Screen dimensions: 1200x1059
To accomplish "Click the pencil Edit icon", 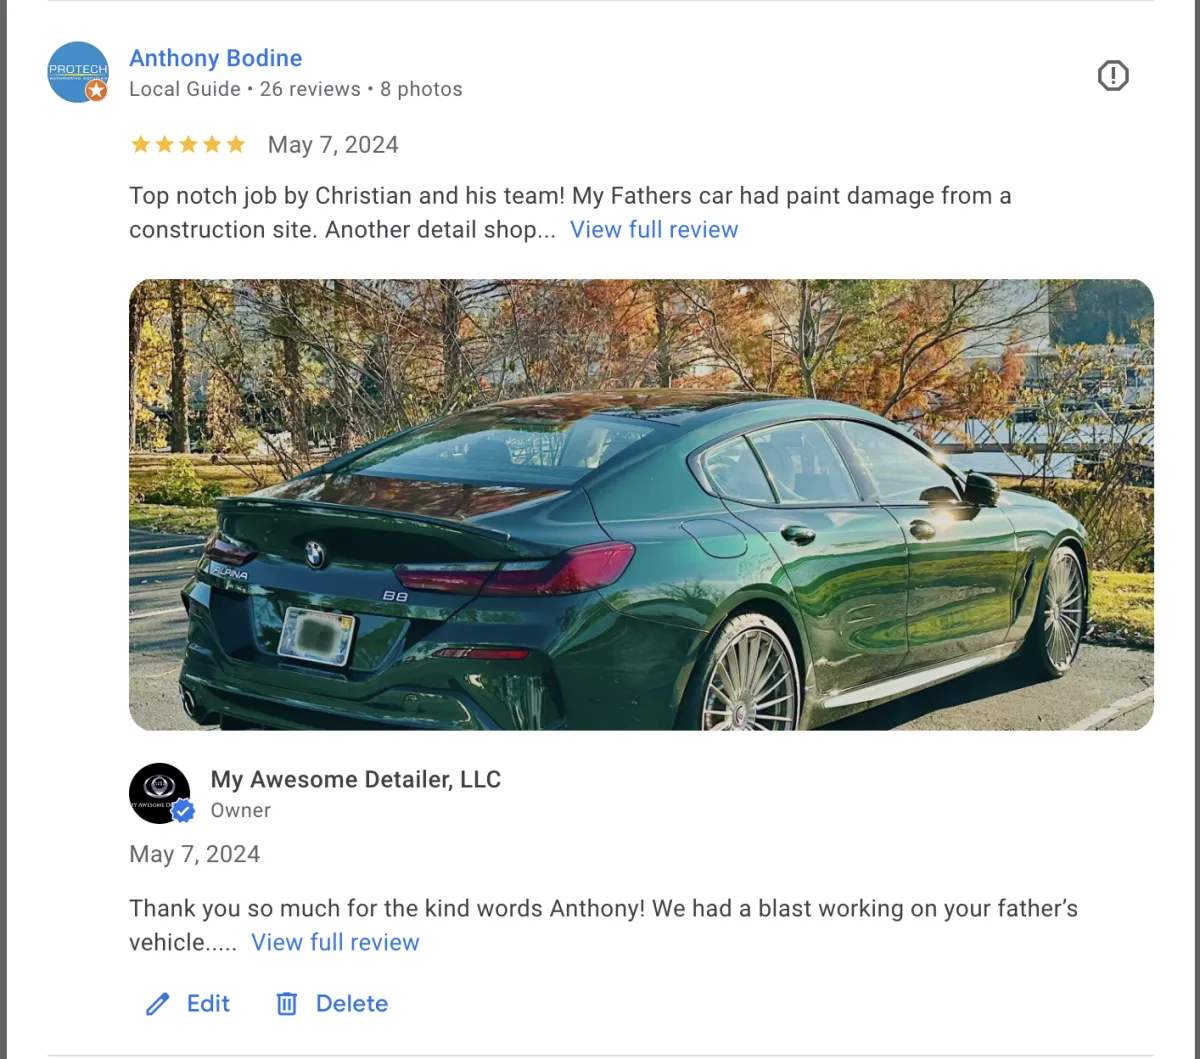I will click(158, 1004).
